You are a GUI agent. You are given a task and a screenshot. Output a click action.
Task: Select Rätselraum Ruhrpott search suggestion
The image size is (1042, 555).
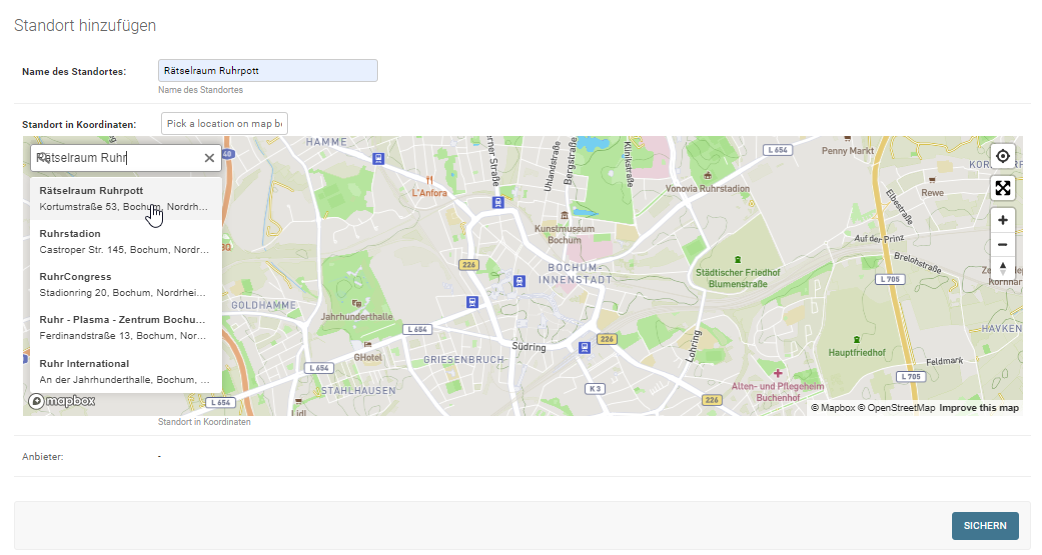click(x=124, y=198)
